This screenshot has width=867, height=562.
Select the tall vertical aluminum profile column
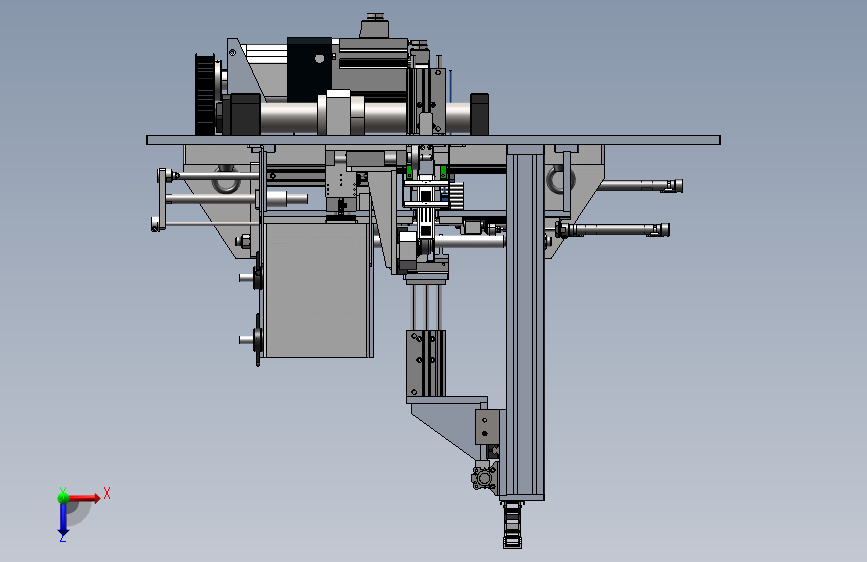point(525,322)
